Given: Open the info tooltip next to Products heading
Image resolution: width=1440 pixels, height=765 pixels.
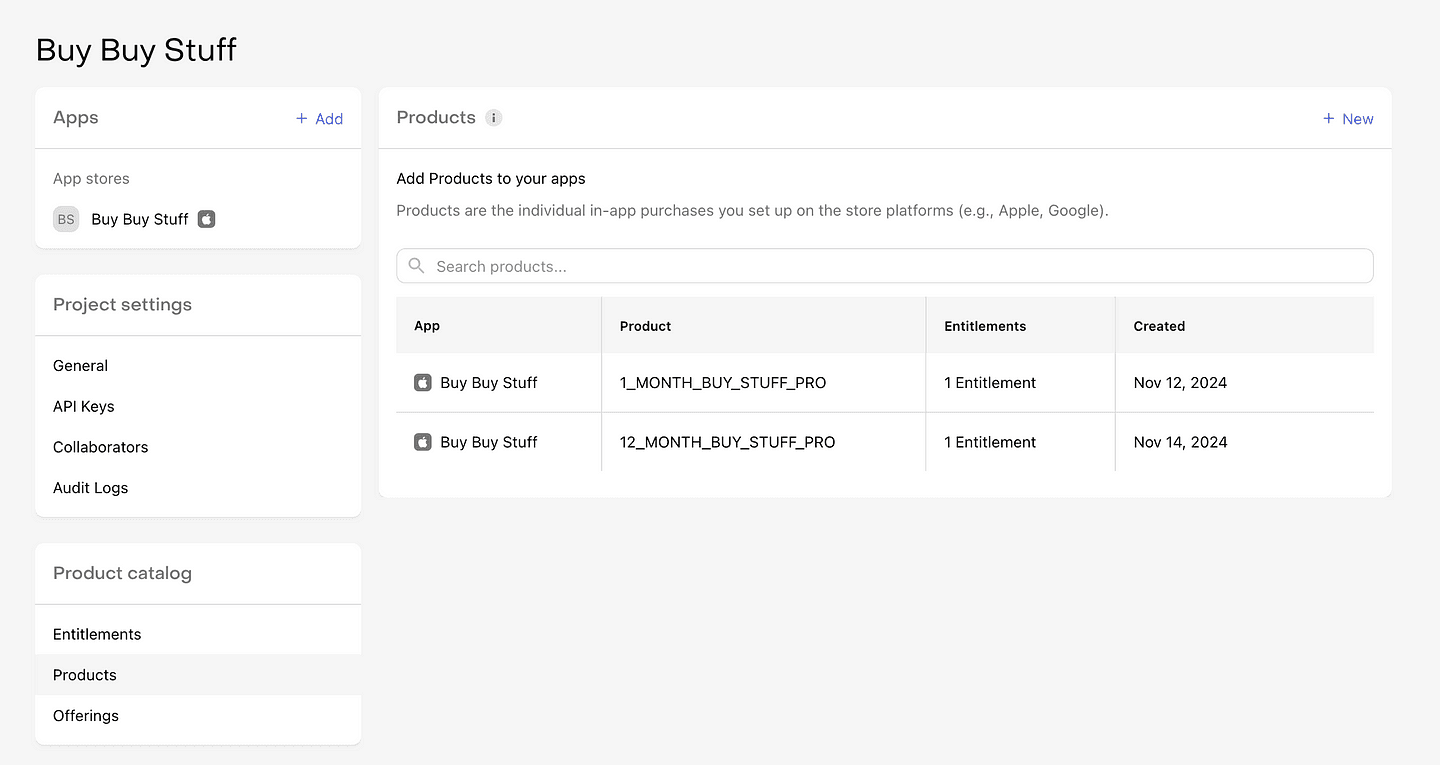Looking at the screenshot, I should 493,117.
